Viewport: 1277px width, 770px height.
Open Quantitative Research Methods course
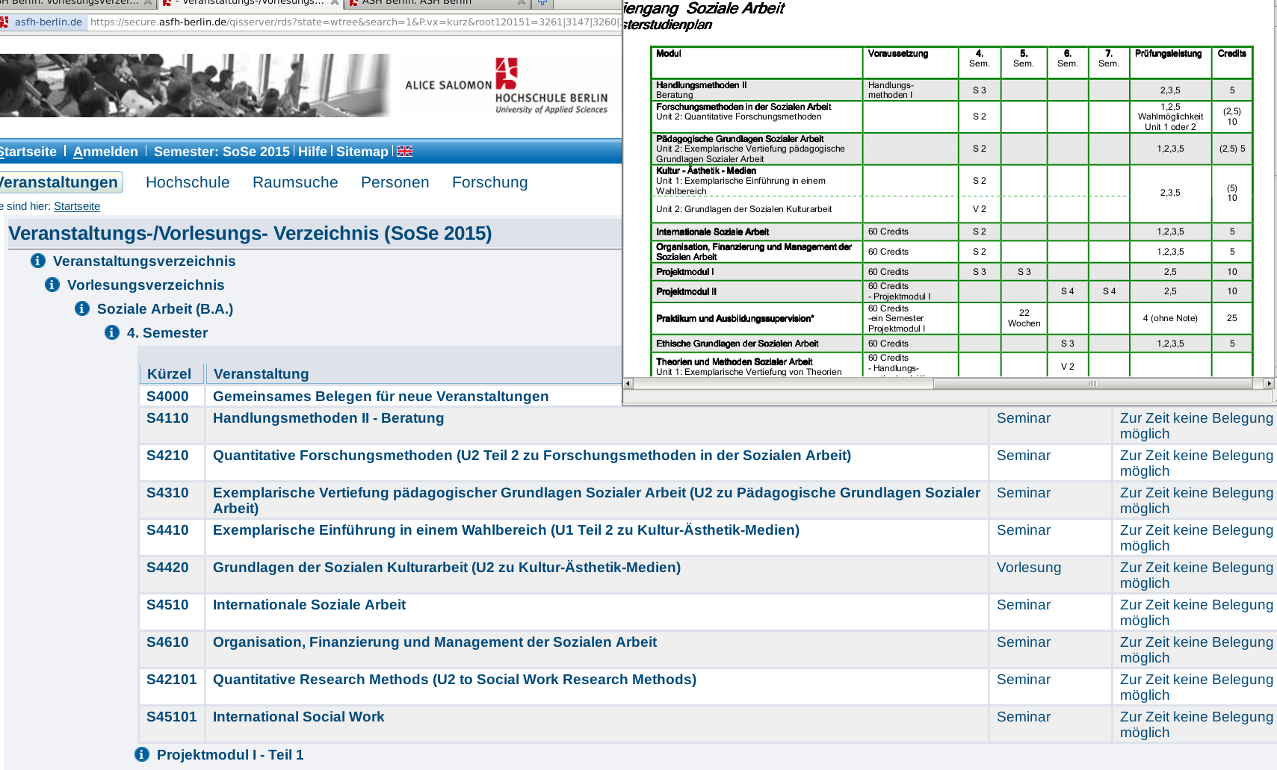pos(454,679)
